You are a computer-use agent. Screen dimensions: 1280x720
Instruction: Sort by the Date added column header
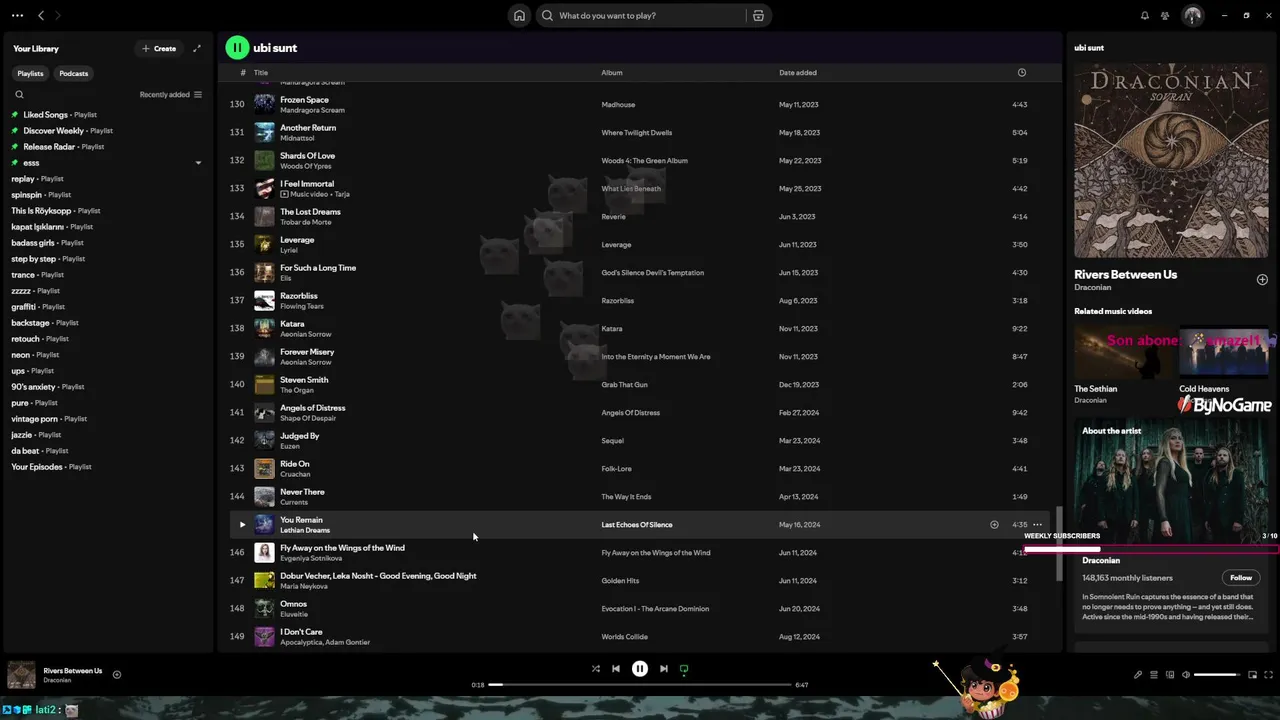[x=798, y=72]
